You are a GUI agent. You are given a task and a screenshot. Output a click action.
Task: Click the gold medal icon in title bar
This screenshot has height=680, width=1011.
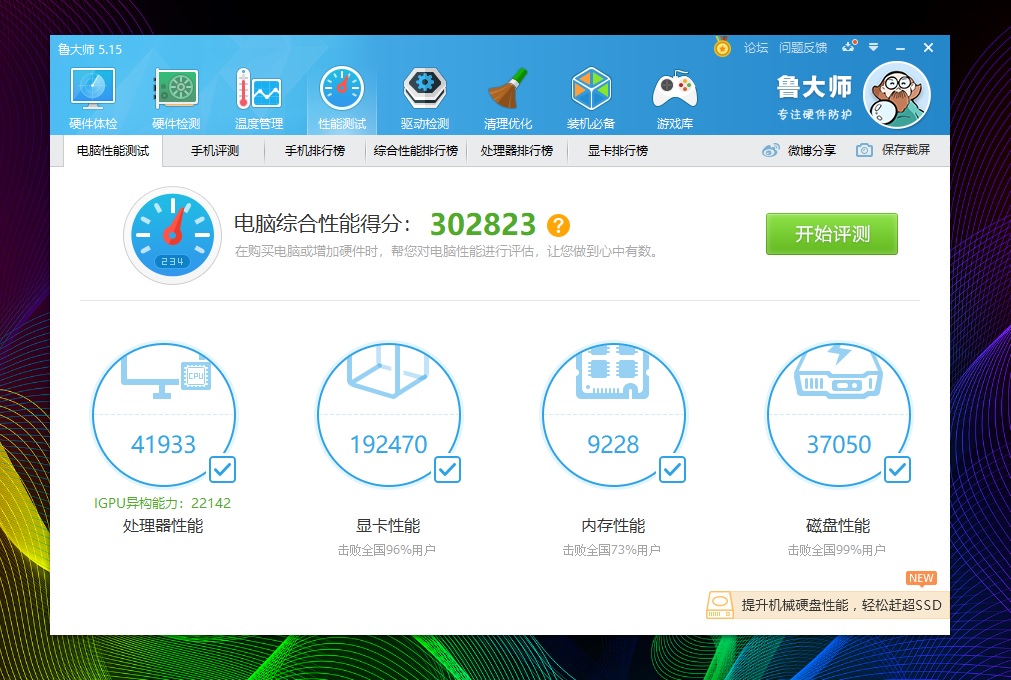722,47
